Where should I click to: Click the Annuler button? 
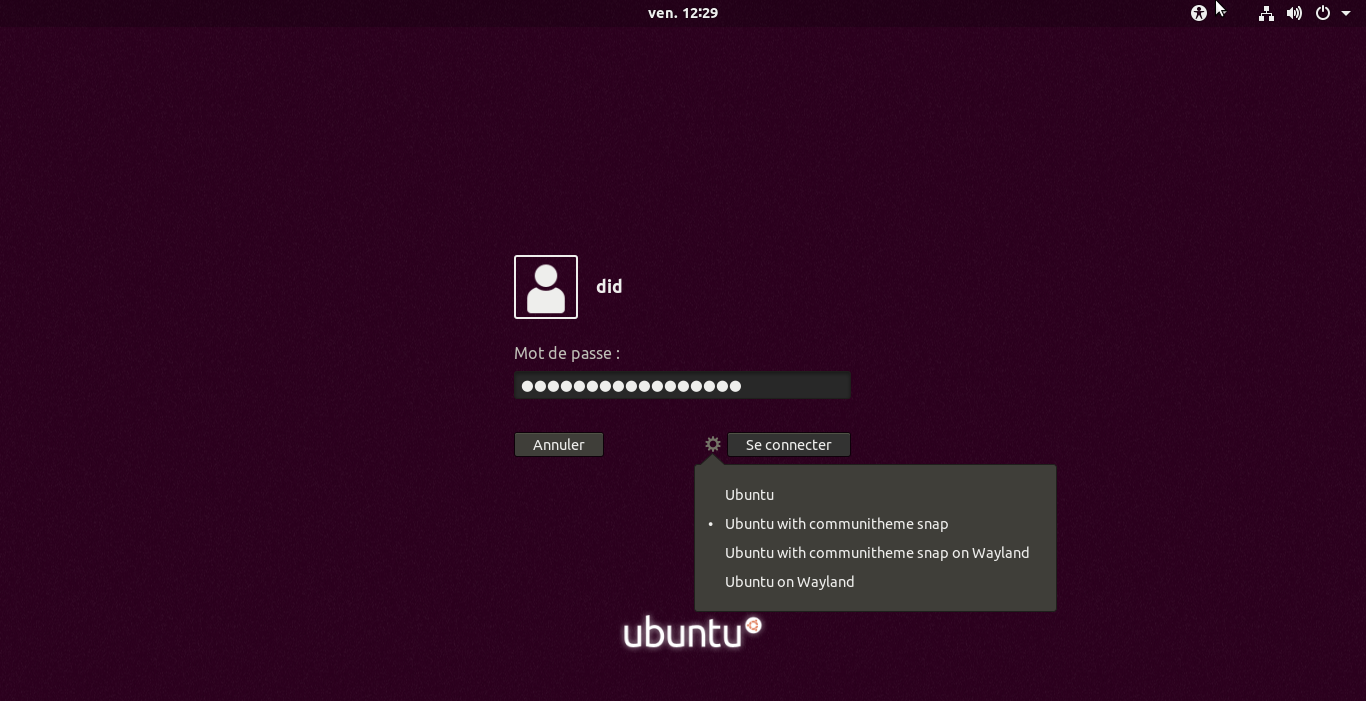[x=559, y=444]
